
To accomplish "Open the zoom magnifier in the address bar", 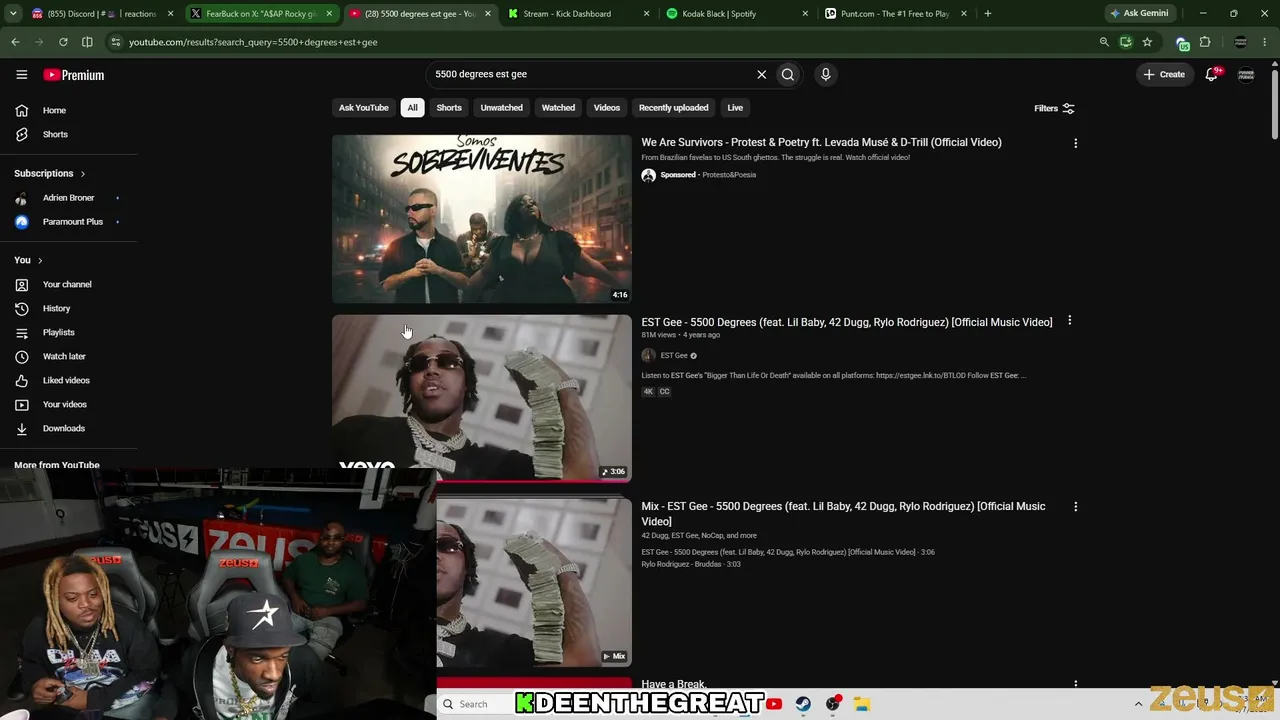I will pyautogui.click(x=1104, y=42).
